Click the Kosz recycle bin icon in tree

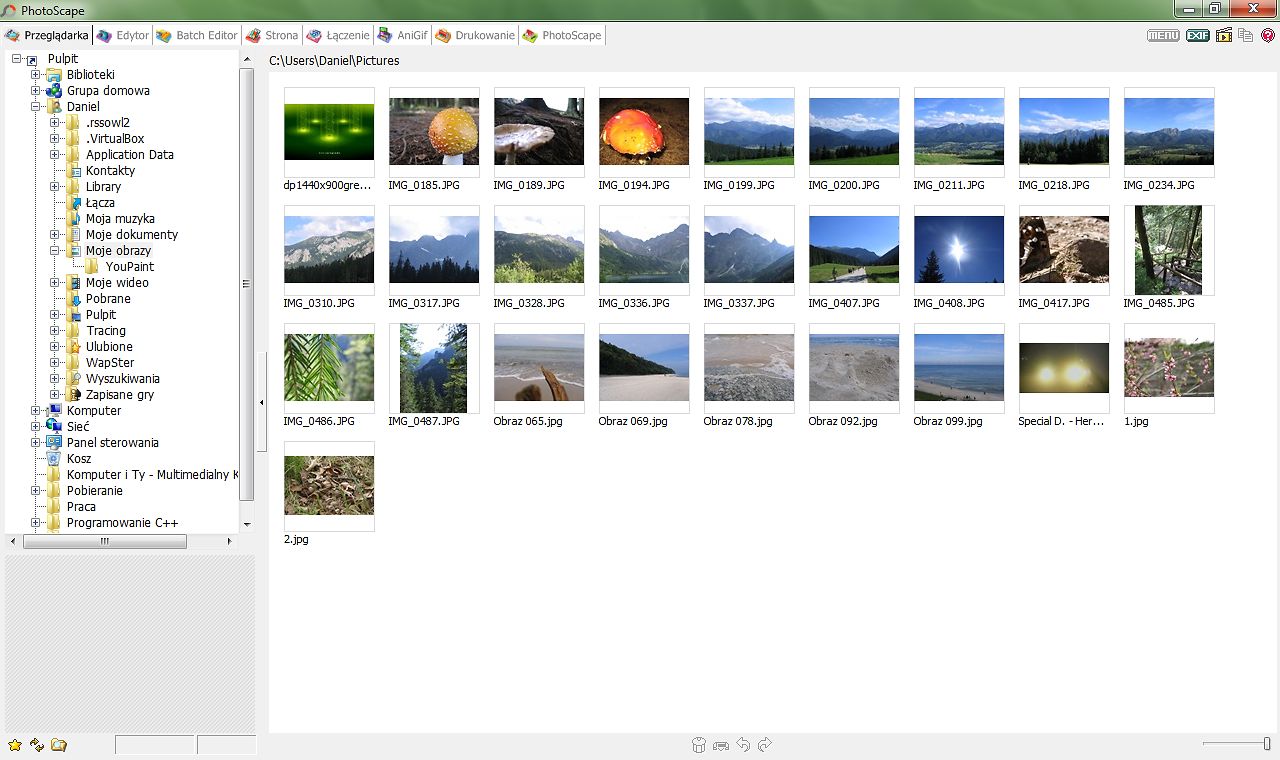point(55,459)
